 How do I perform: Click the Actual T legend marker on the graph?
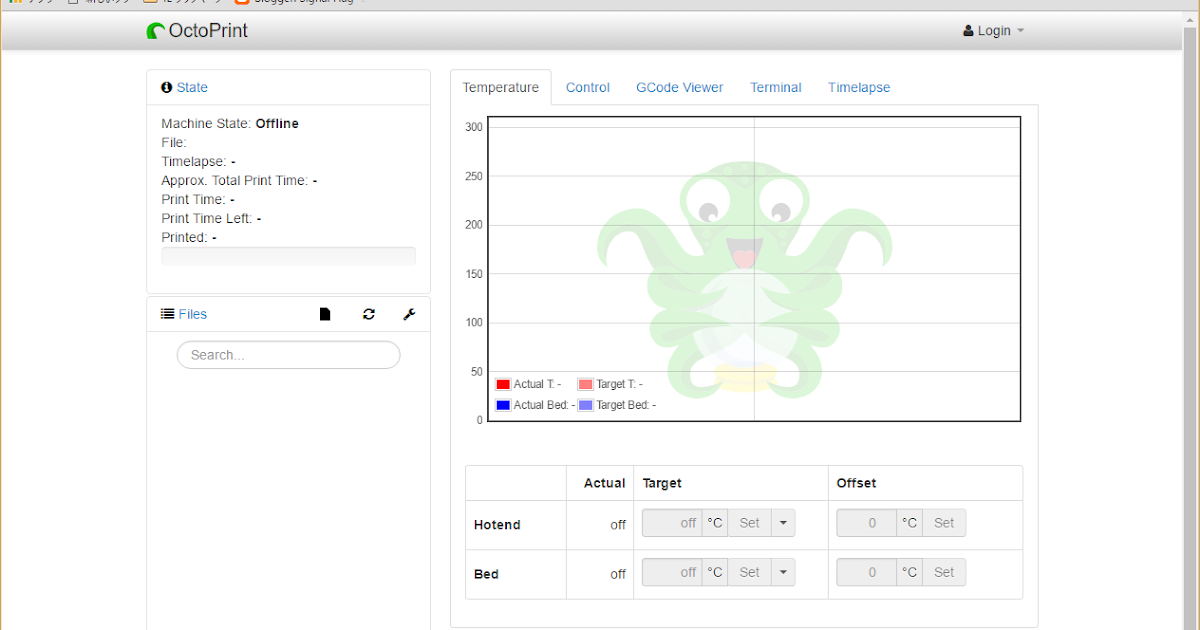click(x=504, y=384)
